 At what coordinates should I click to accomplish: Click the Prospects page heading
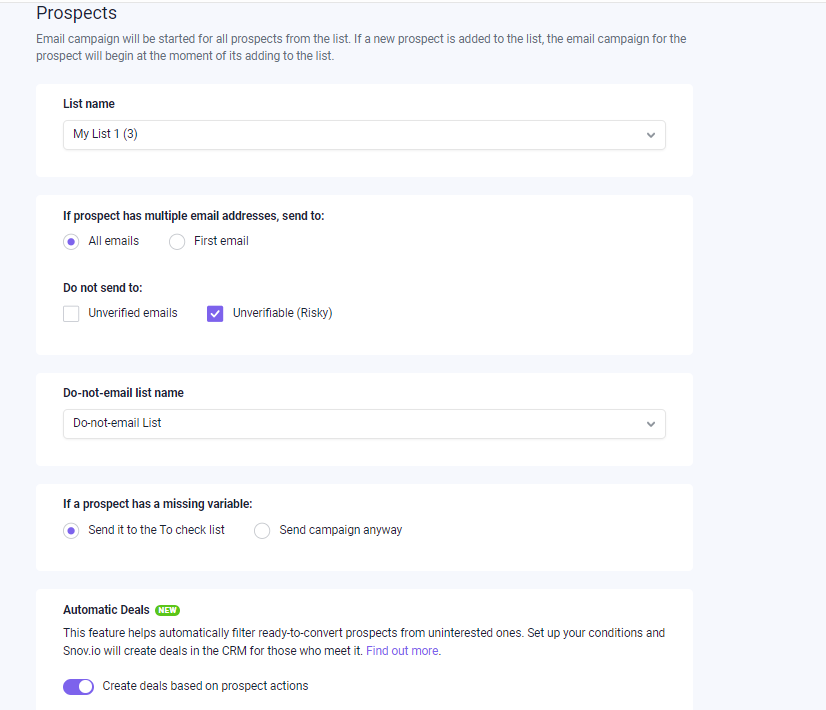pos(76,13)
